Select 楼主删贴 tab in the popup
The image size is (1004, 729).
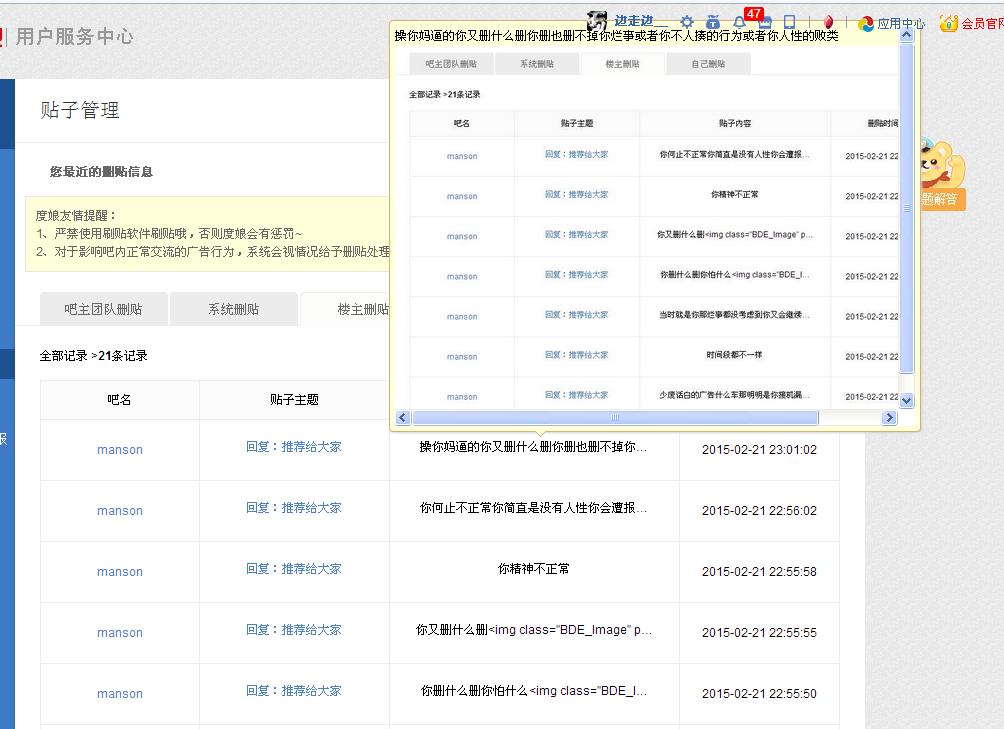622,63
